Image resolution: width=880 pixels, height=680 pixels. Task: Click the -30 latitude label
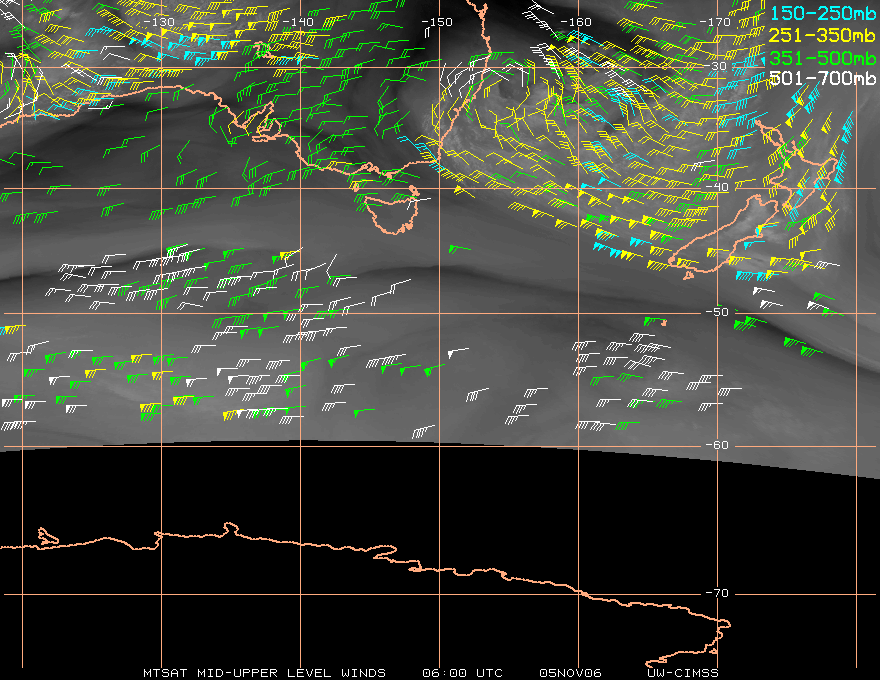click(715, 66)
